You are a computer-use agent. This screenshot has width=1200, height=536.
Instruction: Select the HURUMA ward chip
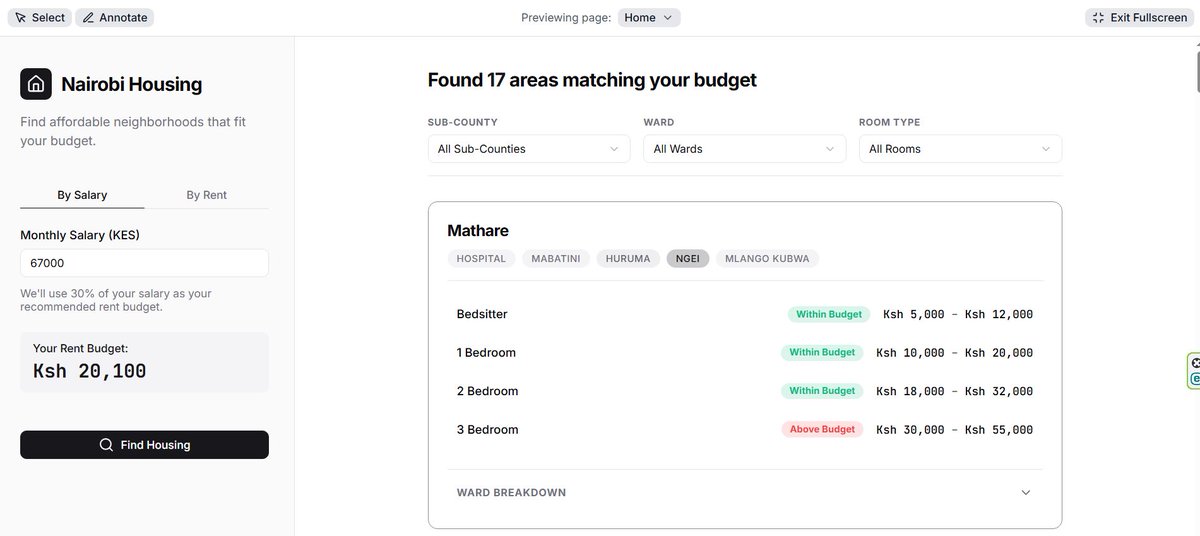pyautogui.click(x=628, y=258)
